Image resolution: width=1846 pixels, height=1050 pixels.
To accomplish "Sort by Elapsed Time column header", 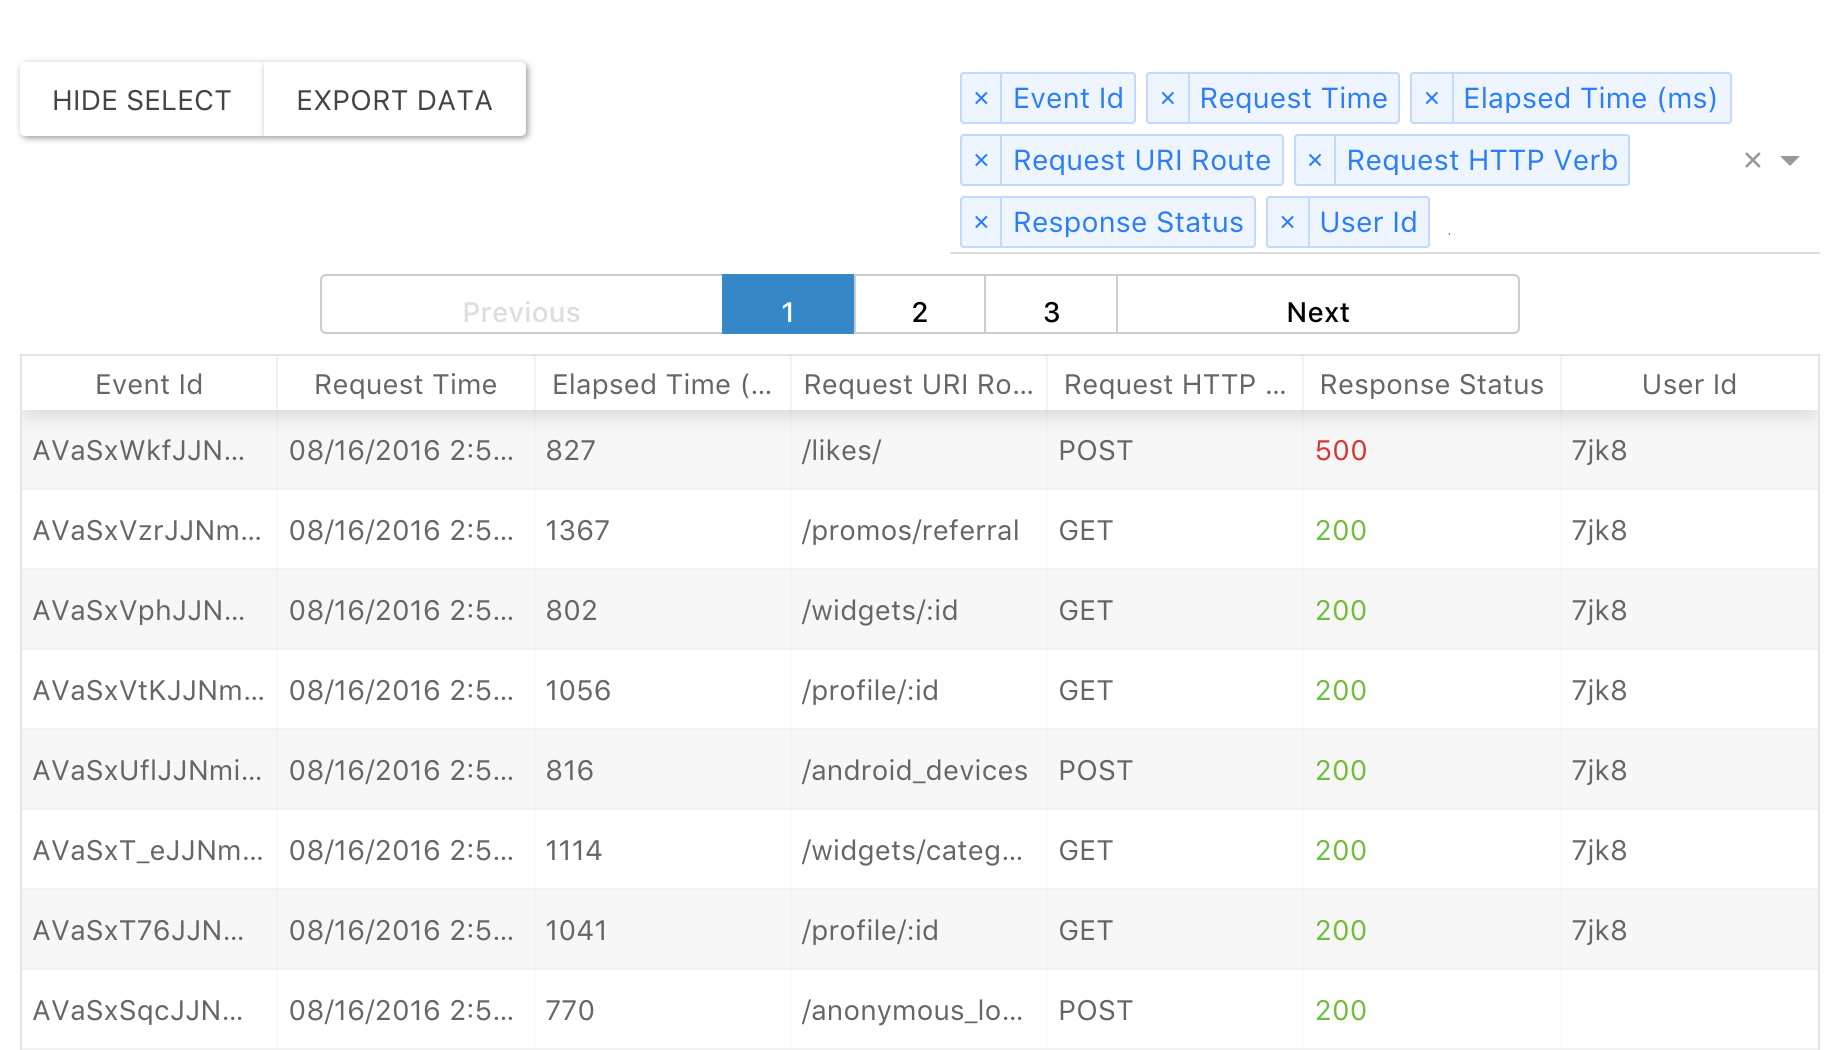I will tap(662, 384).
